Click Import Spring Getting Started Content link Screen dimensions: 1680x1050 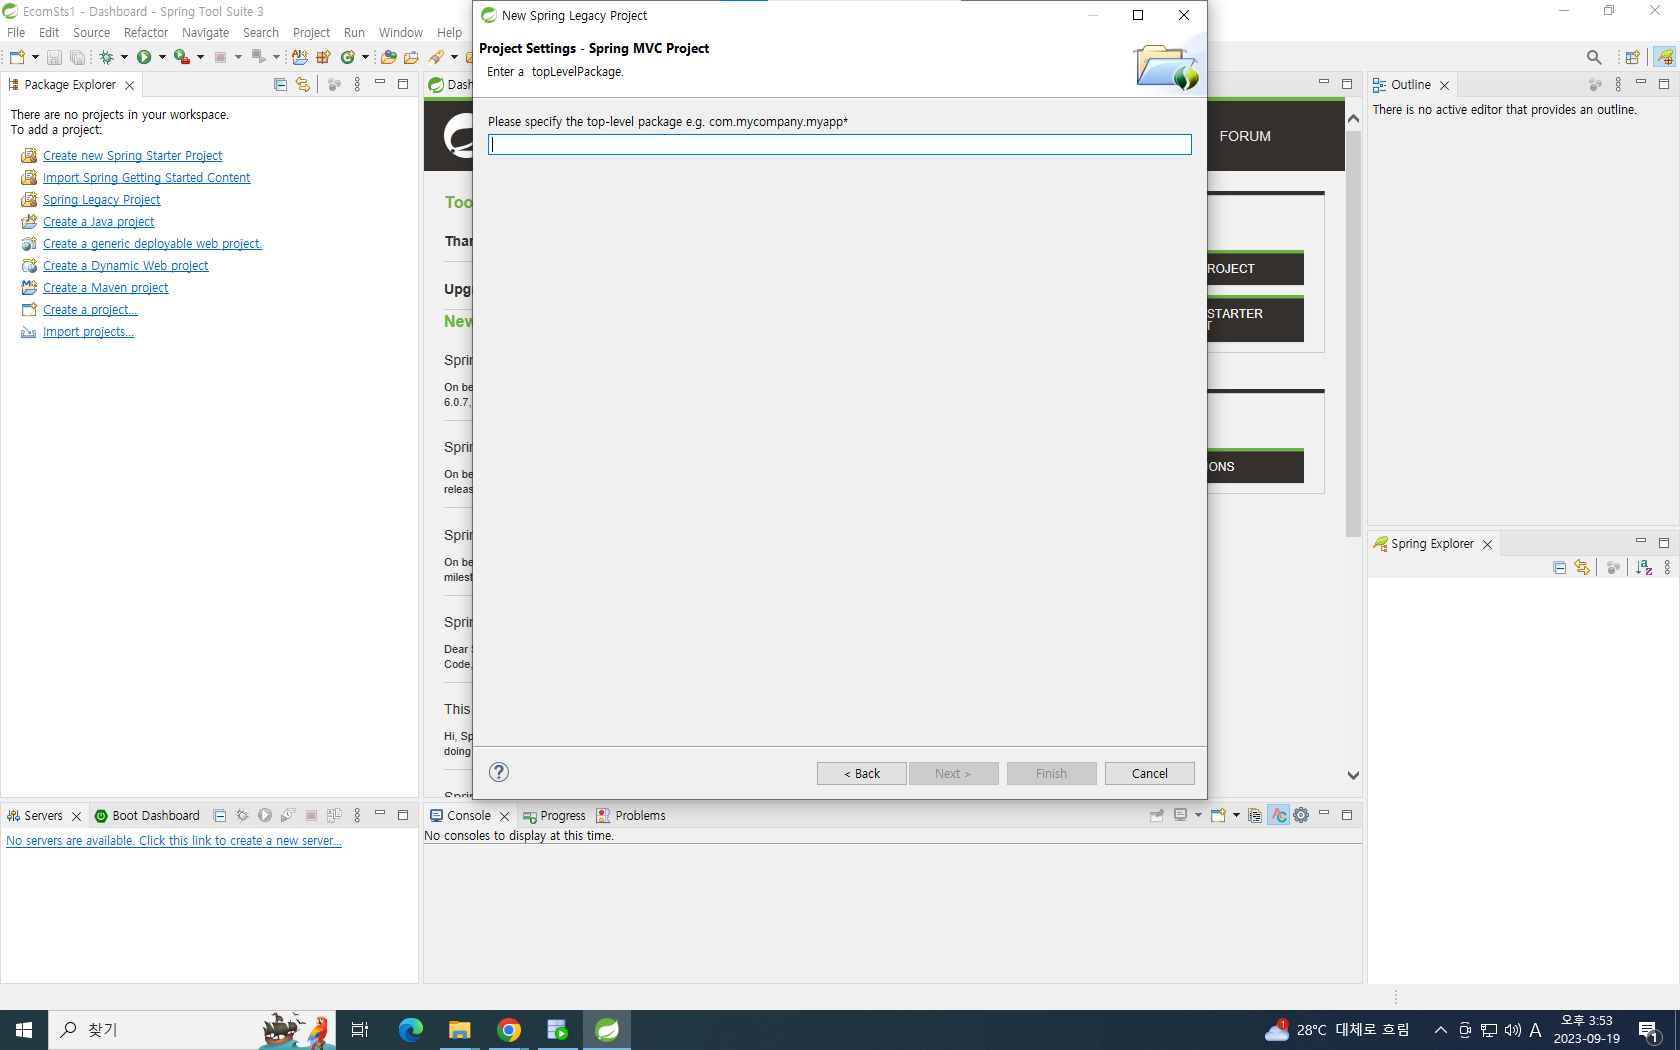coord(147,178)
